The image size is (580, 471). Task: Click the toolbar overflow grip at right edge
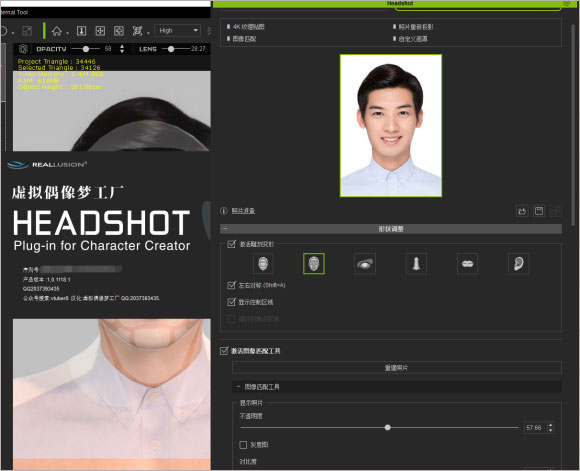pos(209,31)
